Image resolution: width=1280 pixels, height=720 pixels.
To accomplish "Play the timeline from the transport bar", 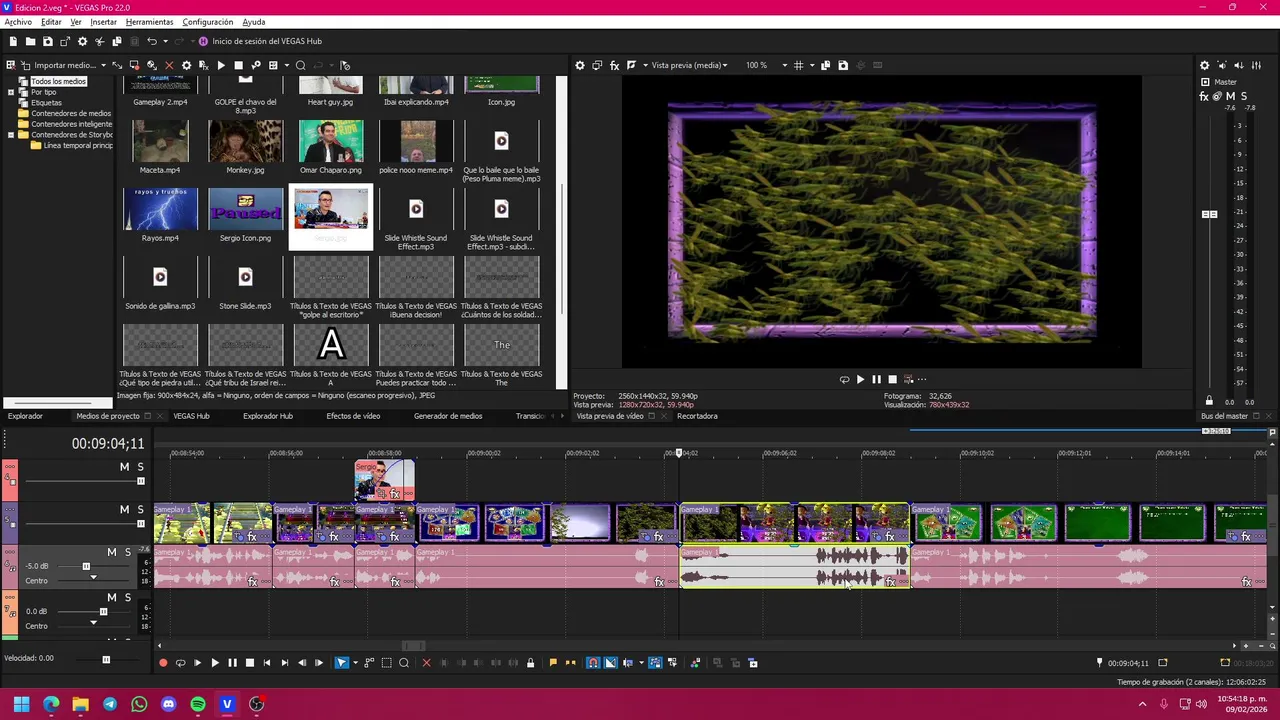I will [214, 662].
